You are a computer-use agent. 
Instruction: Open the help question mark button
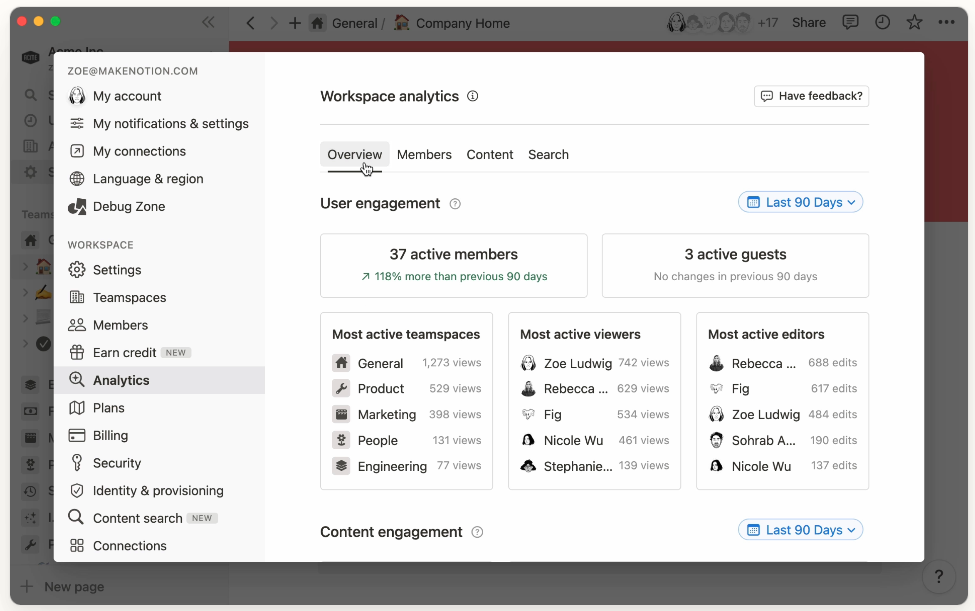(x=939, y=576)
